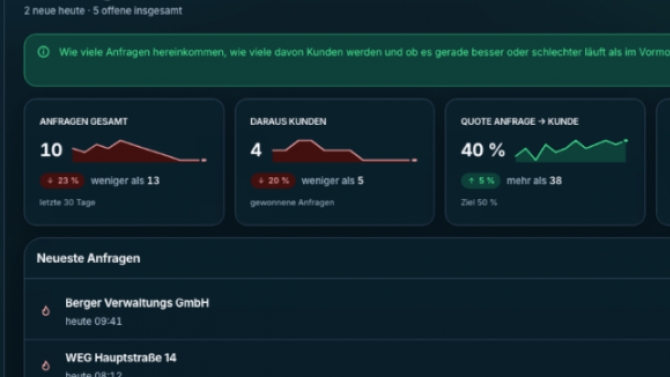Click the green banner text about Anfragen
The image size is (670, 377).
point(364,52)
